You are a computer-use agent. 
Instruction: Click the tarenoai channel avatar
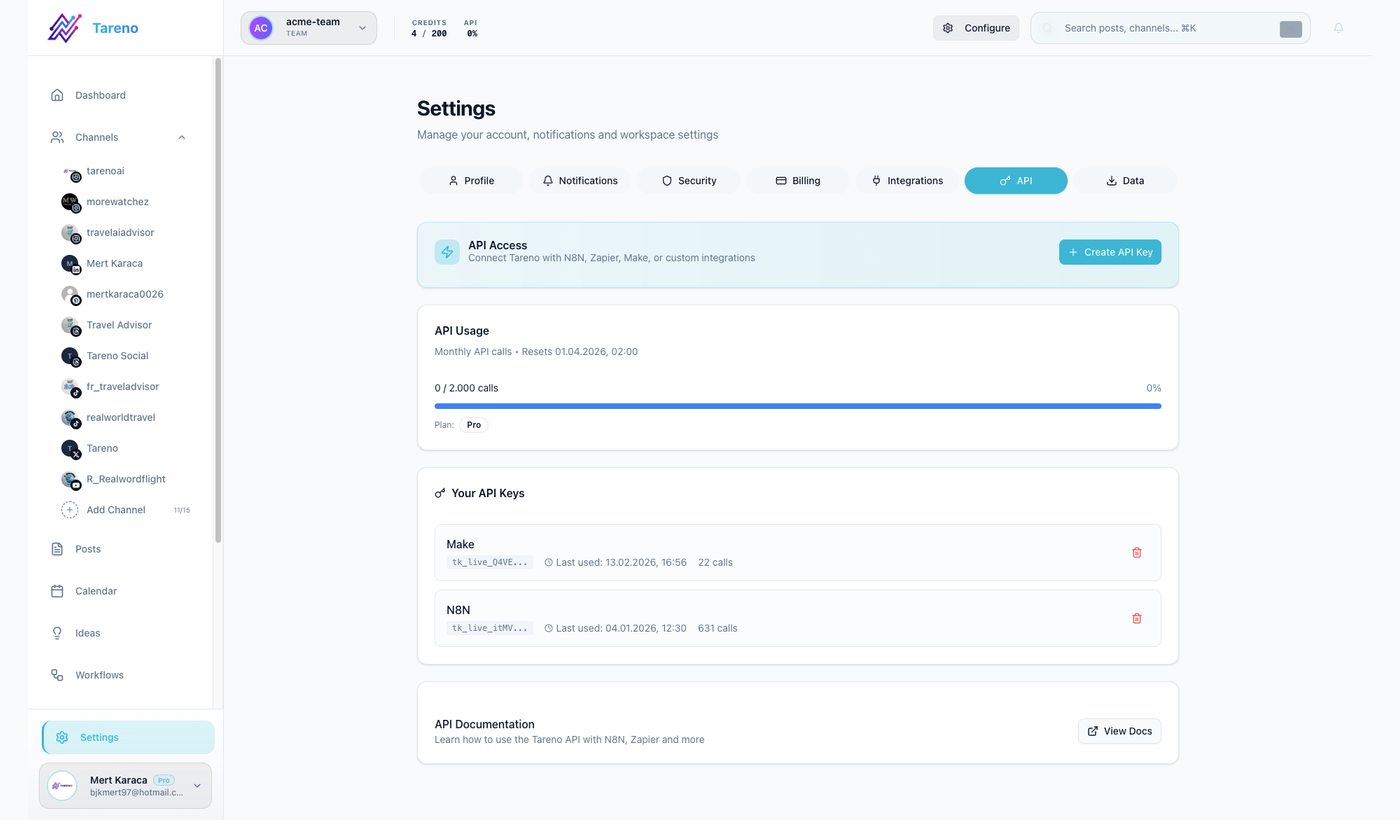[70, 172]
